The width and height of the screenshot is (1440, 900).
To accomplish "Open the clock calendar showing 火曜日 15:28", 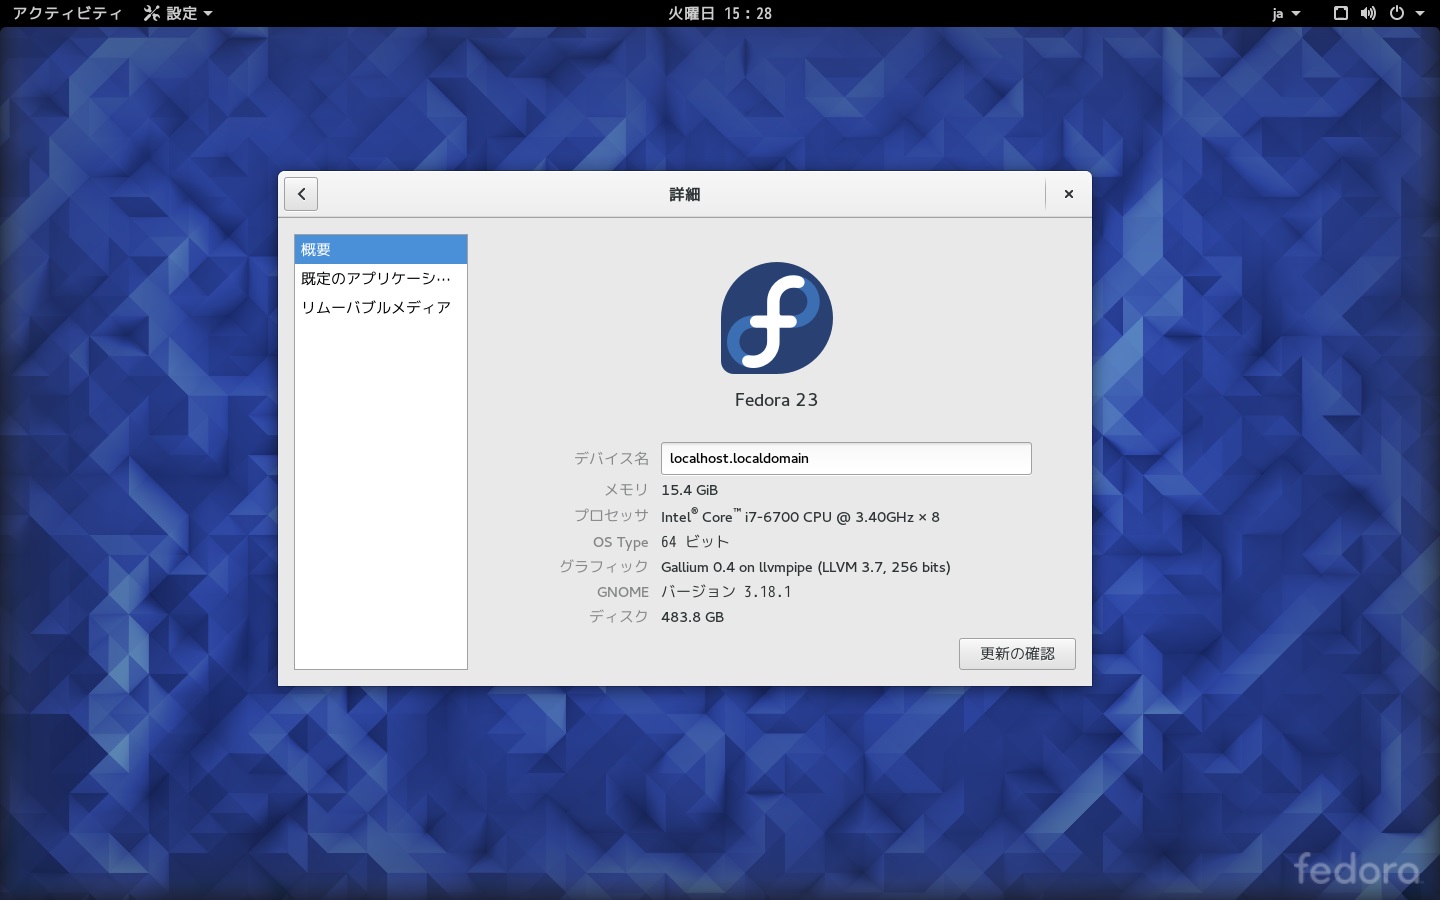I will click(720, 13).
